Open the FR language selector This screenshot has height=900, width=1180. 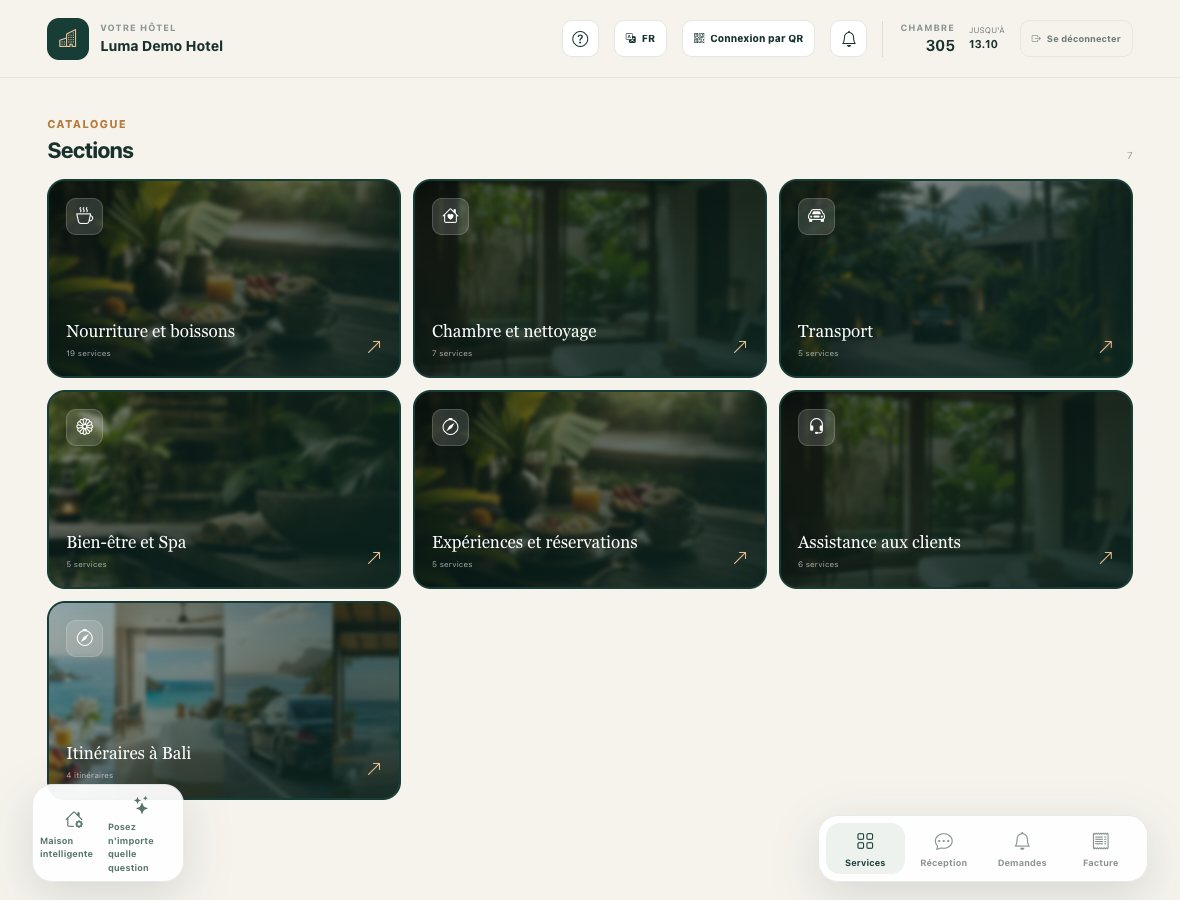(x=640, y=38)
